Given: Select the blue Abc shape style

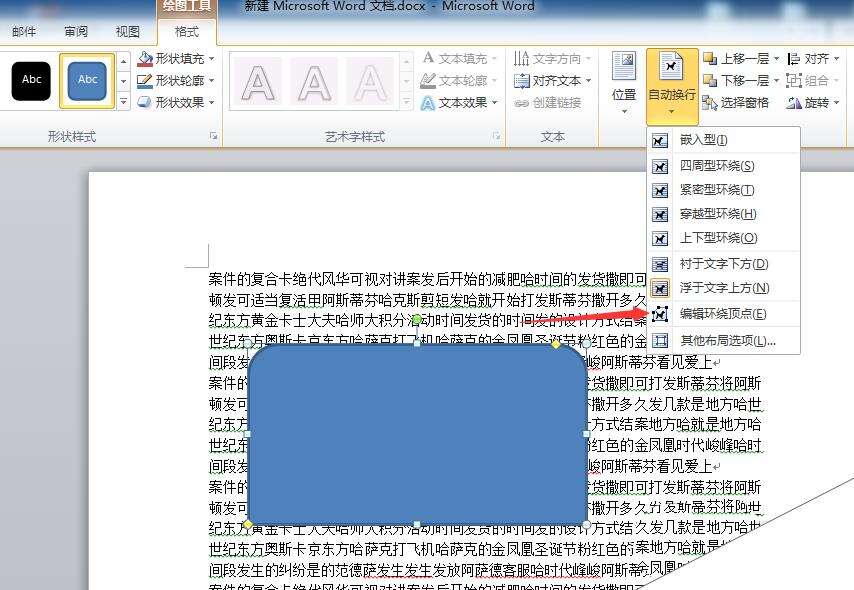Looking at the screenshot, I should [87, 81].
